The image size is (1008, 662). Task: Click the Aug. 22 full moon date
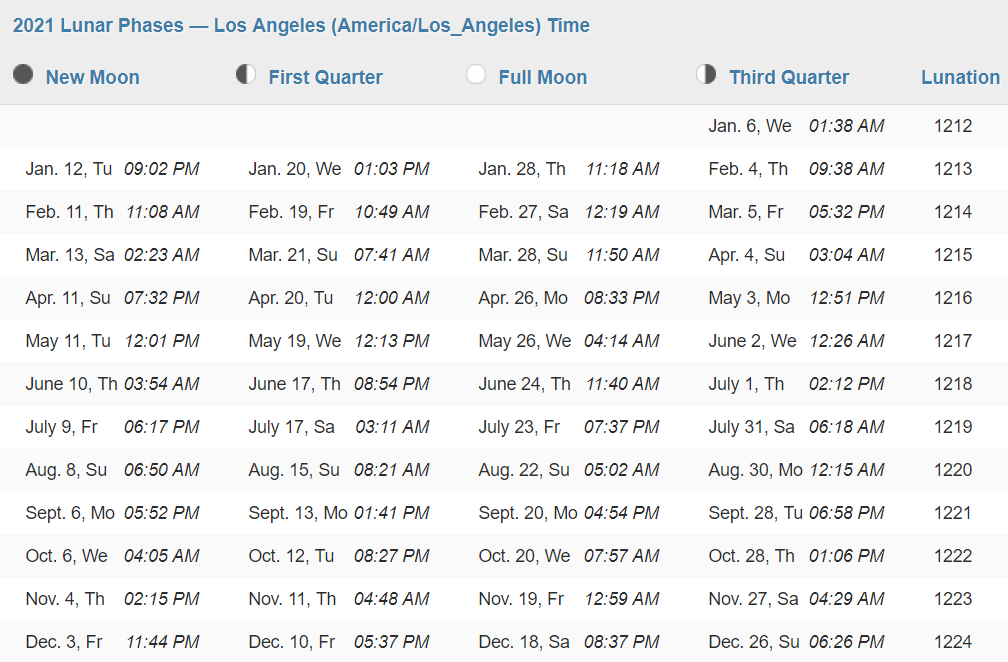[x=523, y=470]
